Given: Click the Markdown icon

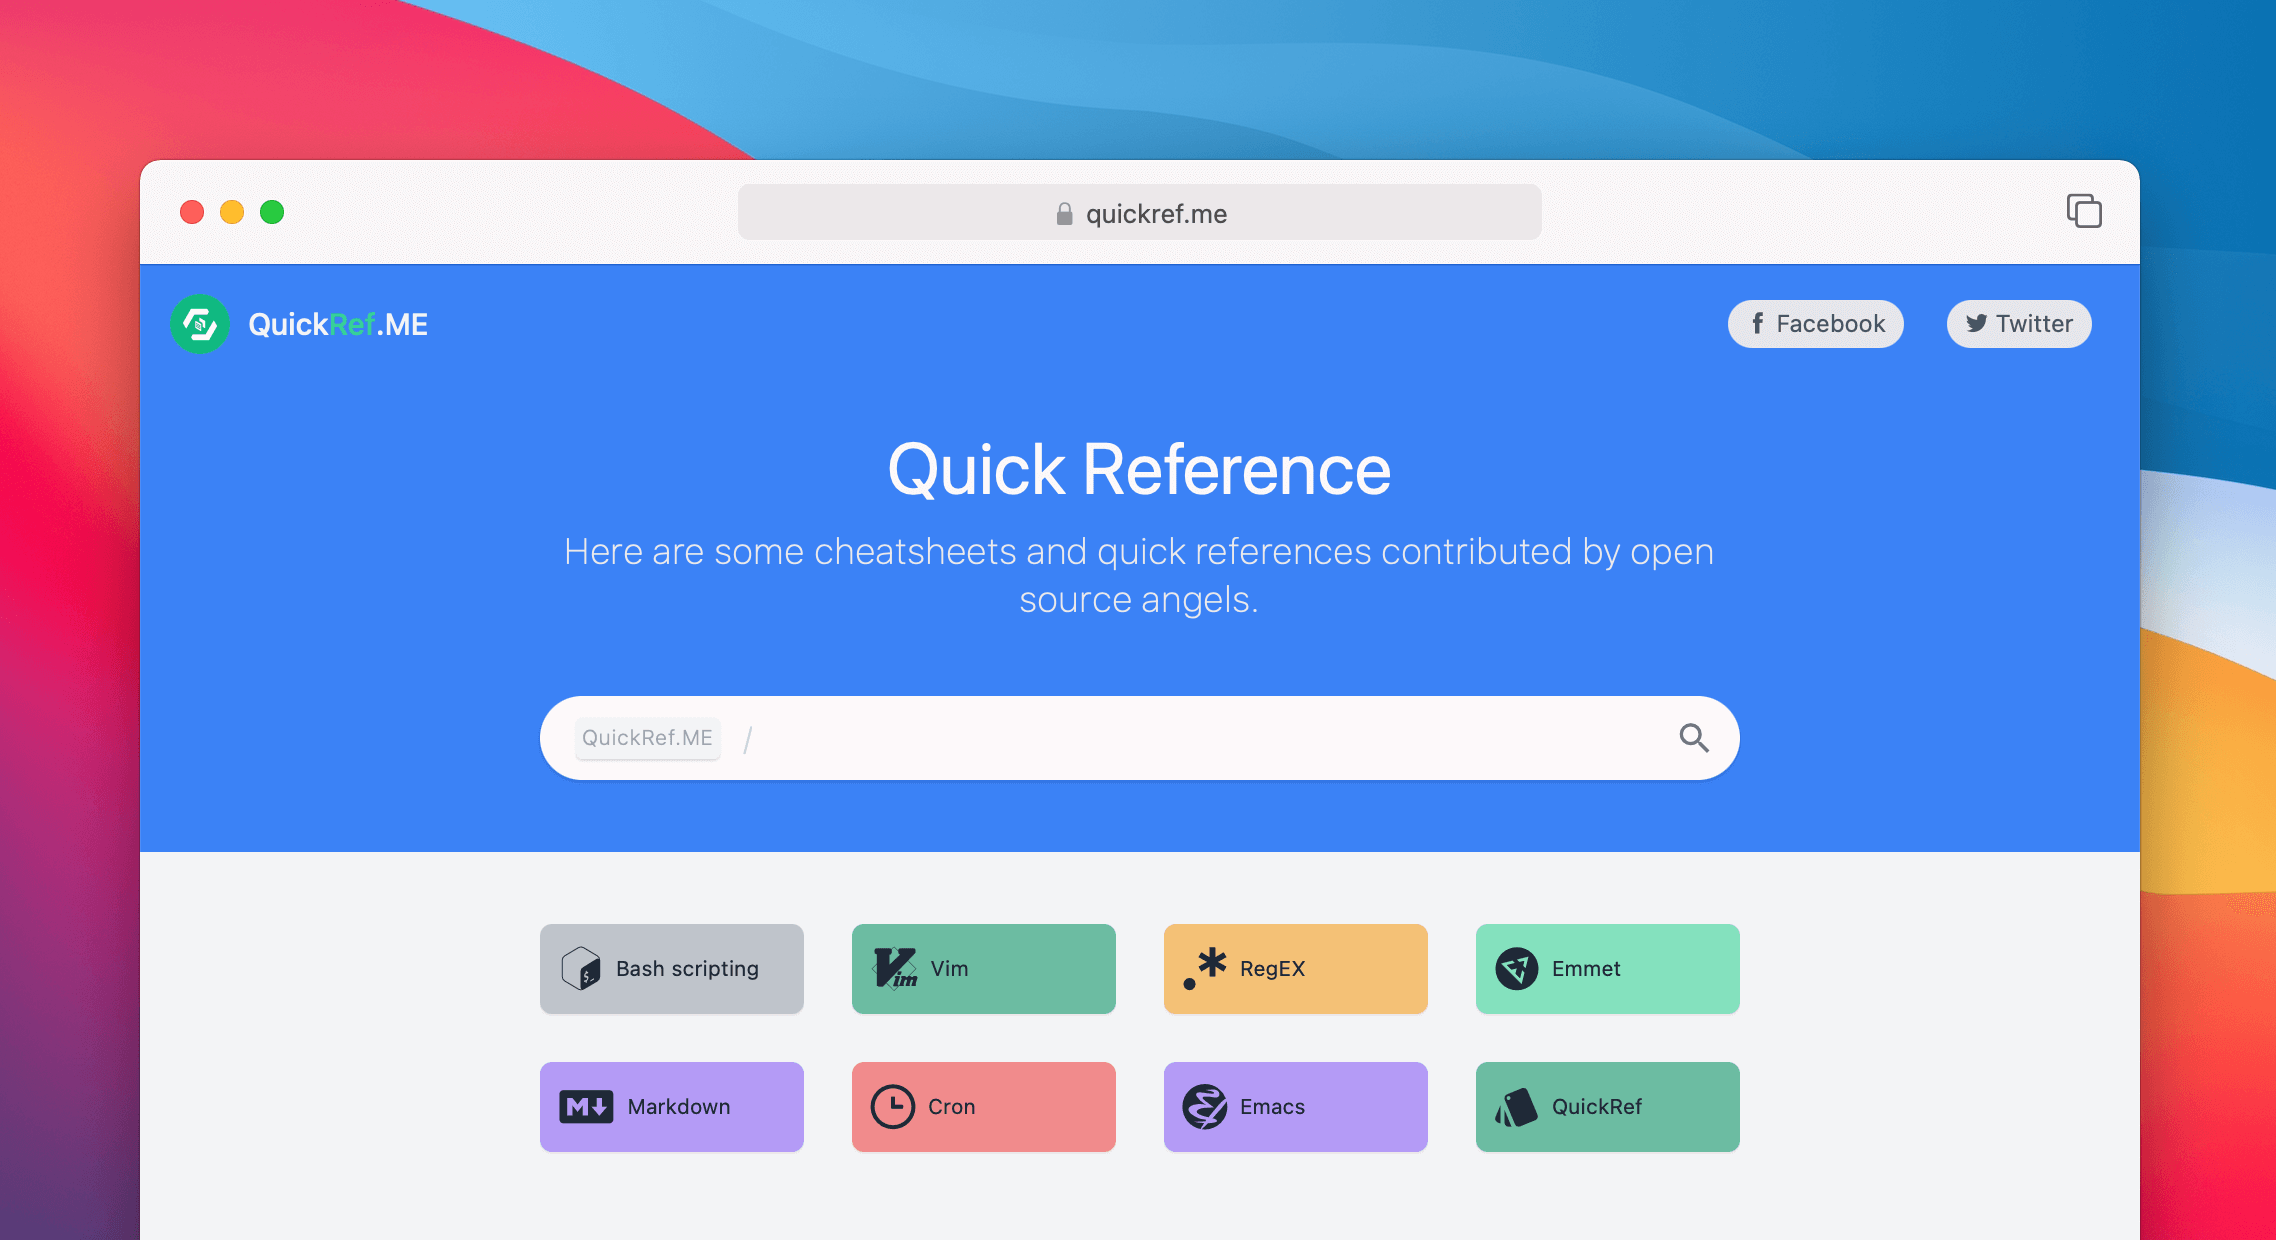Looking at the screenshot, I should [x=588, y=1104].
